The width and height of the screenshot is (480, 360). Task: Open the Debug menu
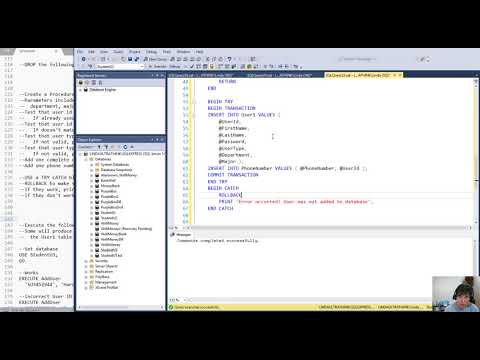point(151,52)
